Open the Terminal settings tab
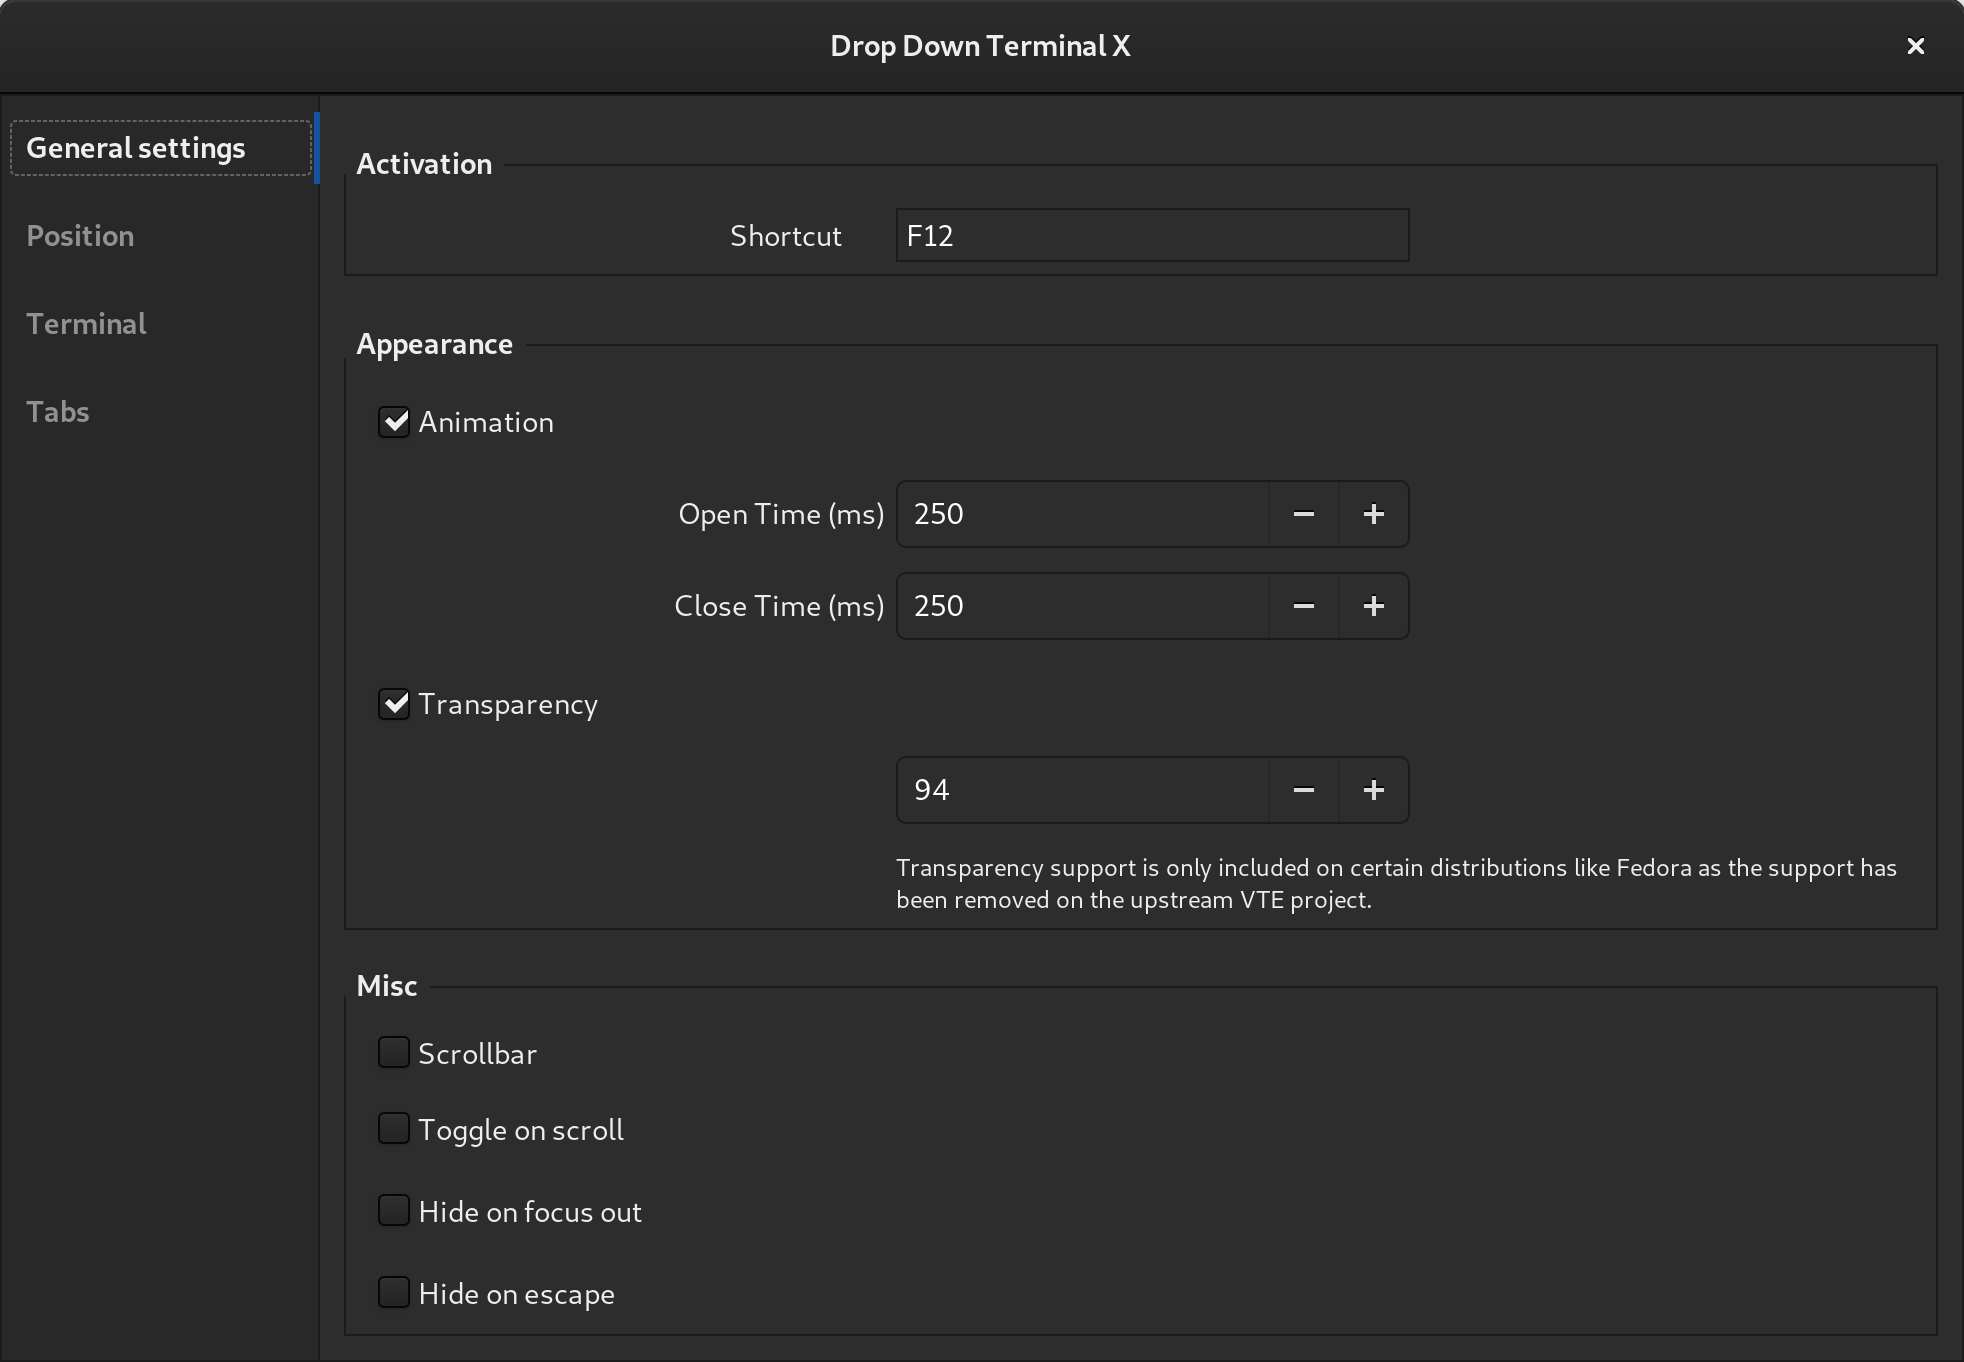This screenshot has width=1964, height=1362. 86,324
